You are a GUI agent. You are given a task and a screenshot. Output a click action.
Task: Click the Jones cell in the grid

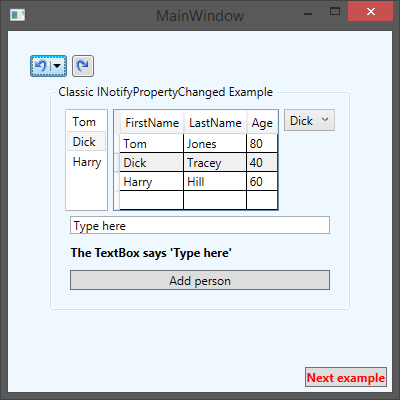[215, 144]
